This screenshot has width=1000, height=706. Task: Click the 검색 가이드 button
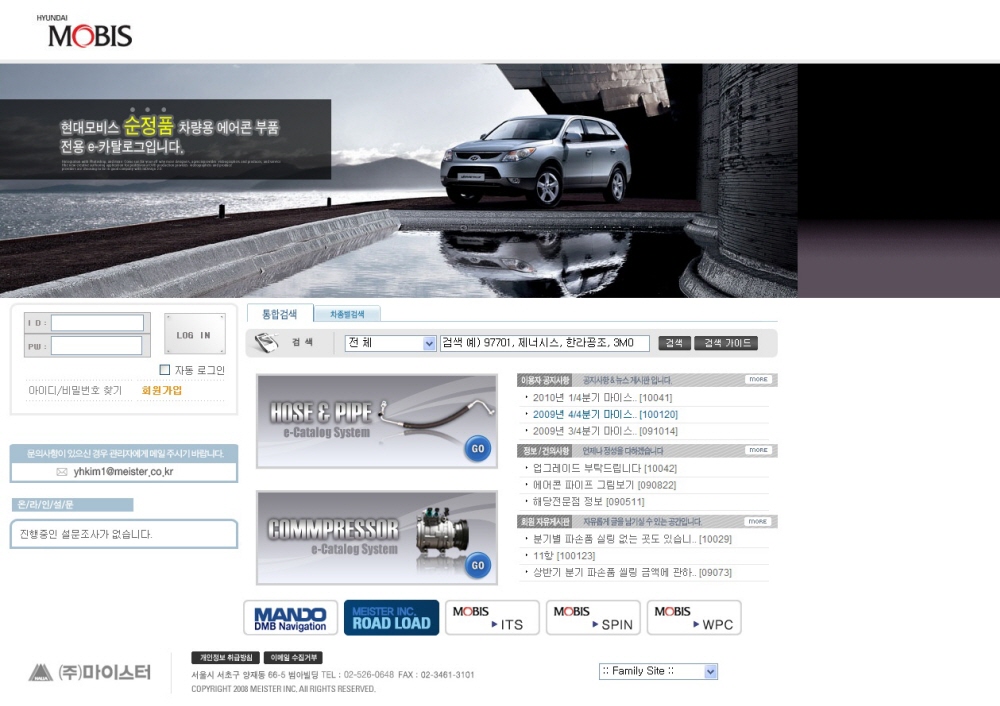coord(726,343)
